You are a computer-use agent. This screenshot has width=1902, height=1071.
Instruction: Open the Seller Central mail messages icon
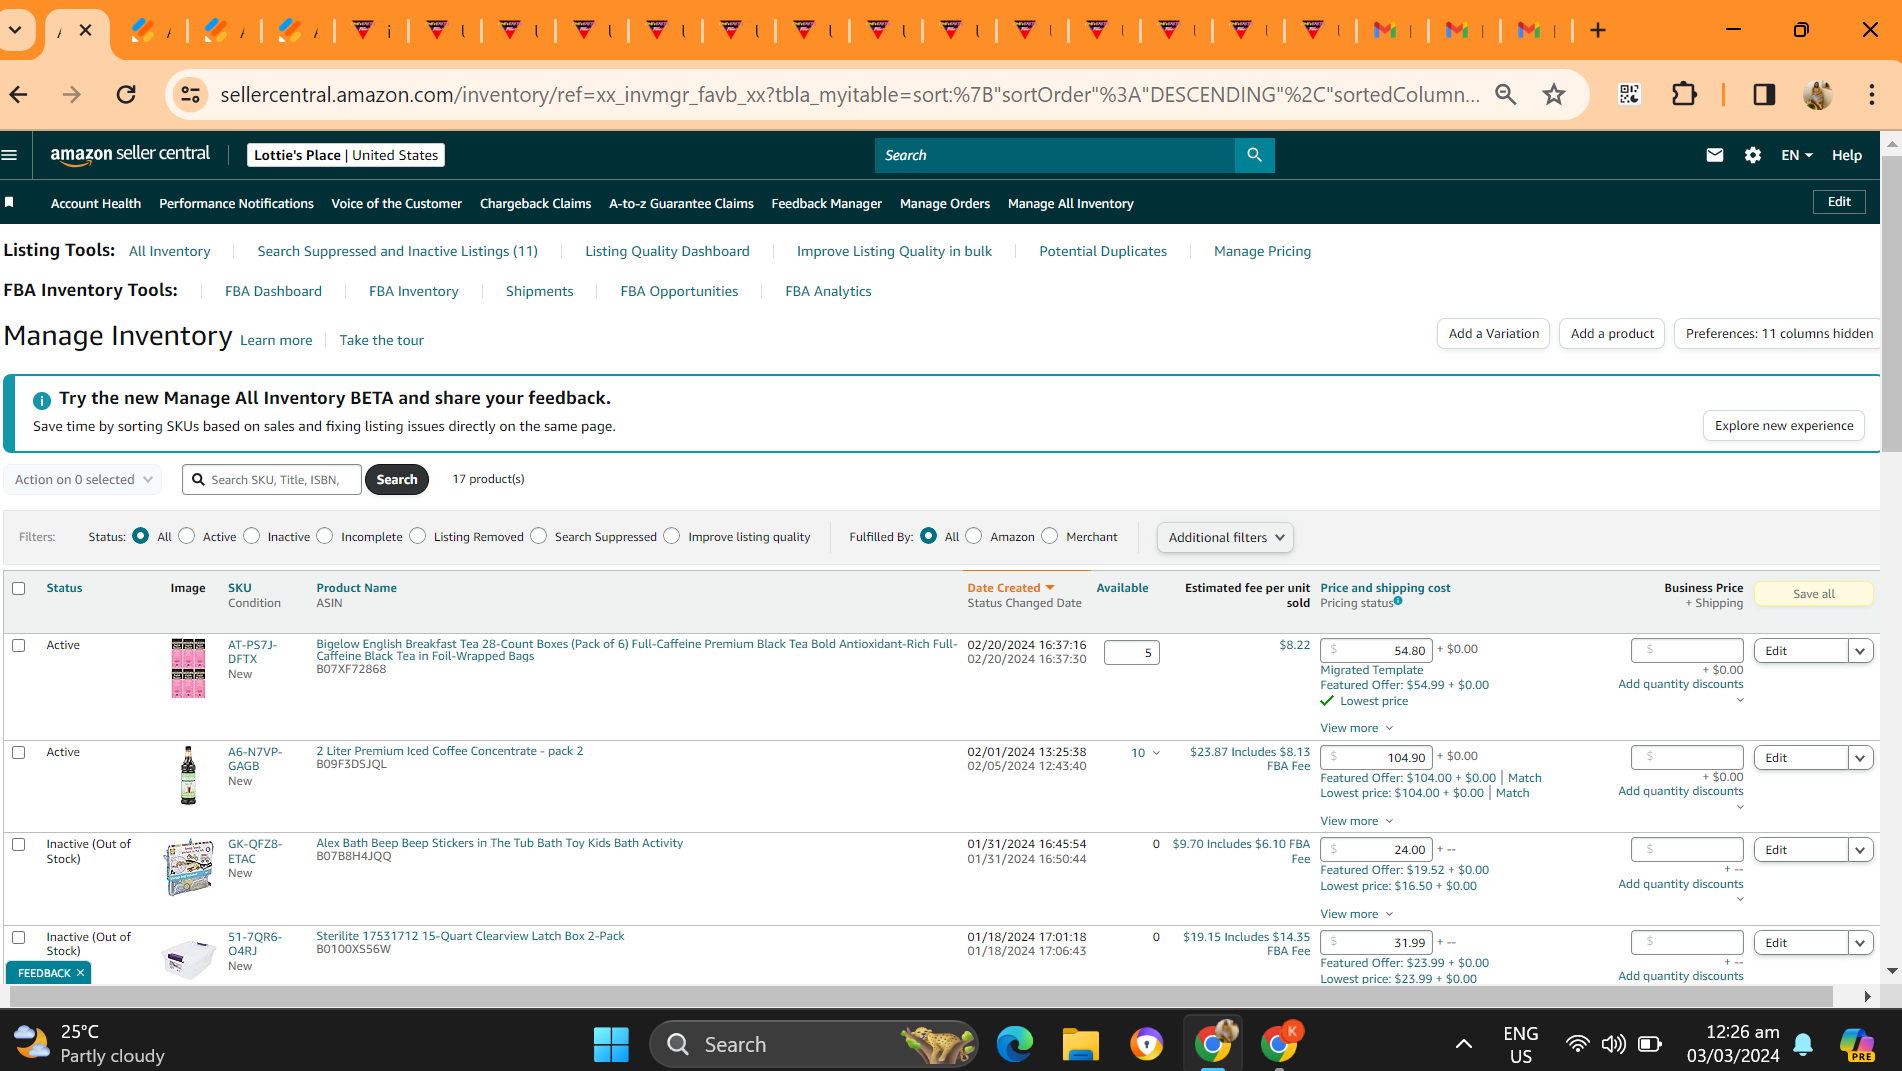coord(1714,155)
